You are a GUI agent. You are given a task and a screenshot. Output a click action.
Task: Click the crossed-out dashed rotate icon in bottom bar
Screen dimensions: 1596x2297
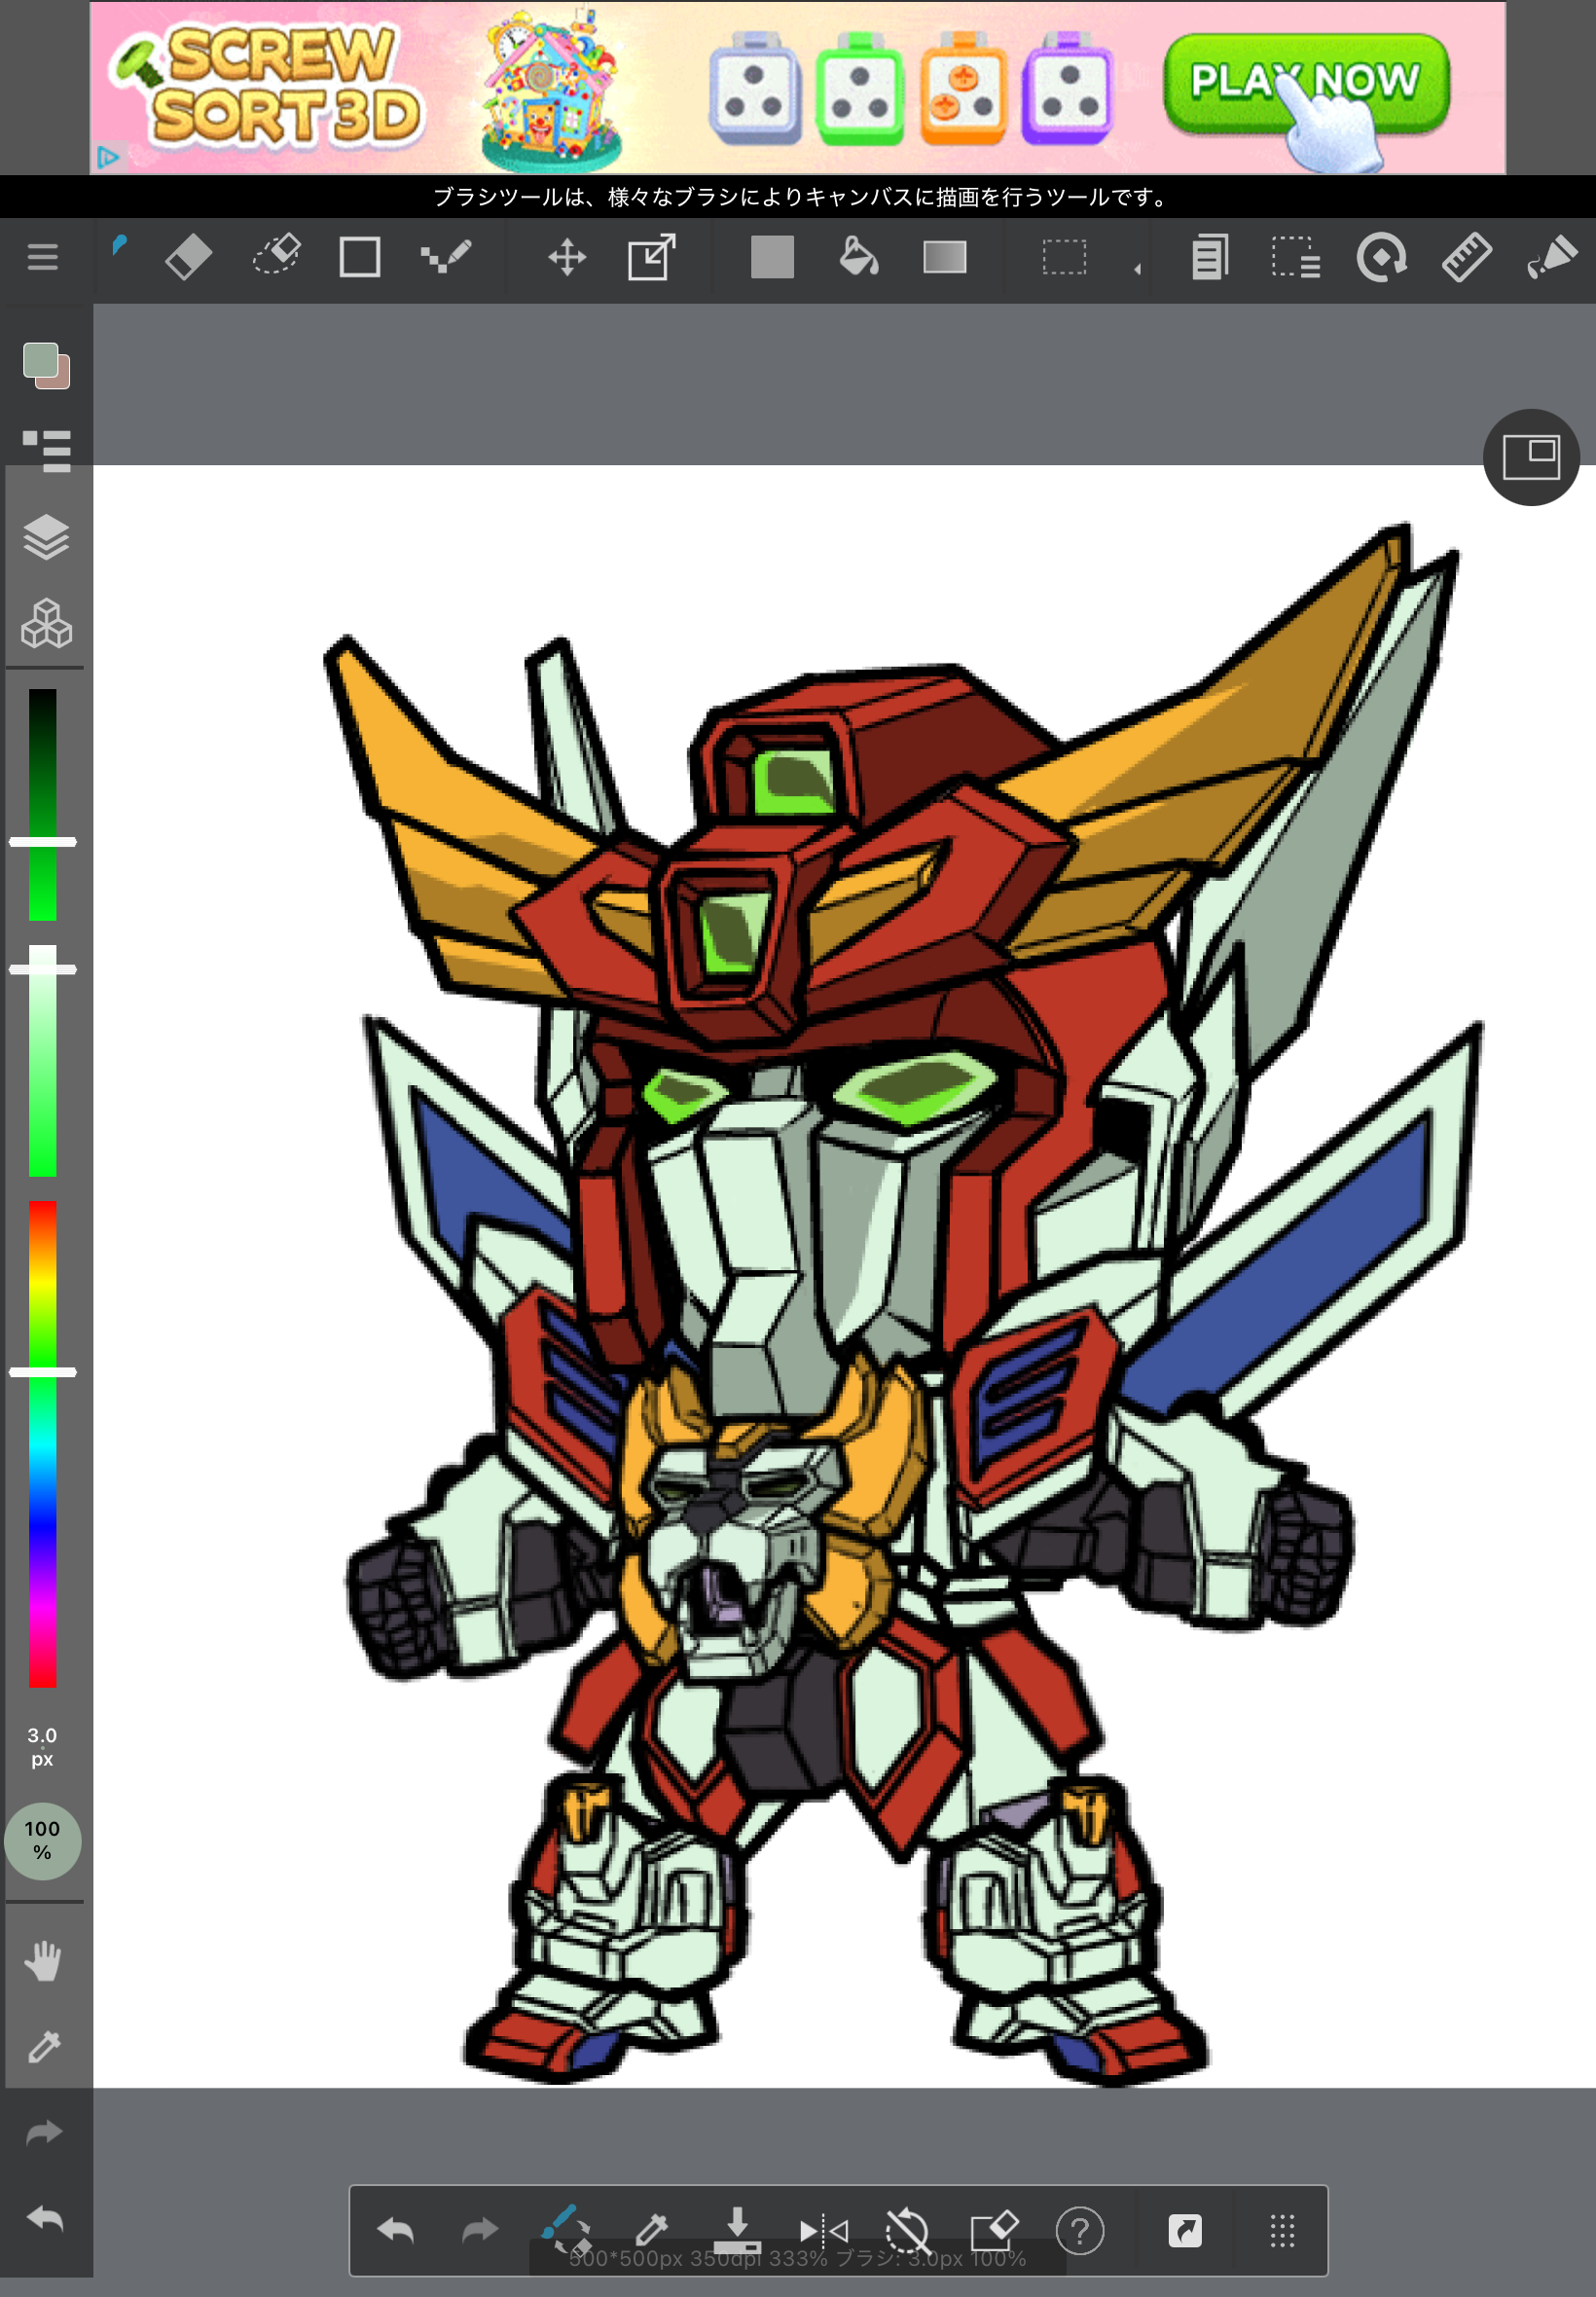click(908, 2230)
